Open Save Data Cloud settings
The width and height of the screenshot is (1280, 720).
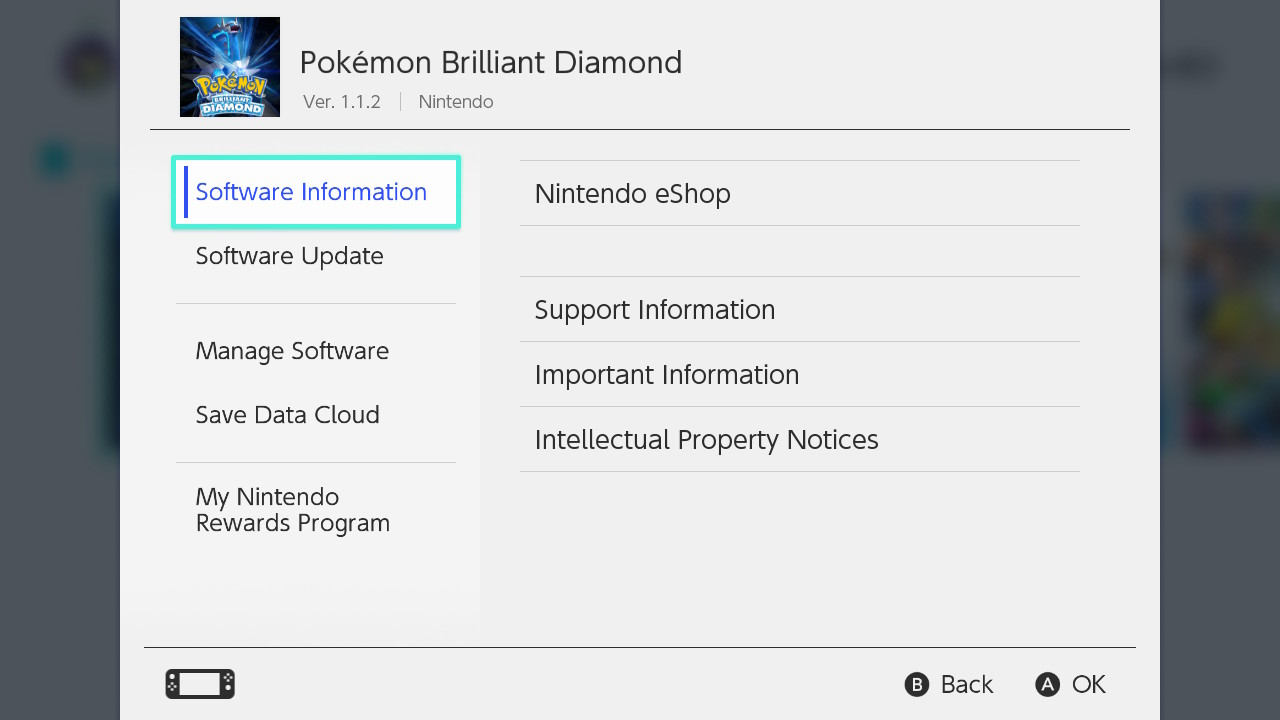point(288,415)
